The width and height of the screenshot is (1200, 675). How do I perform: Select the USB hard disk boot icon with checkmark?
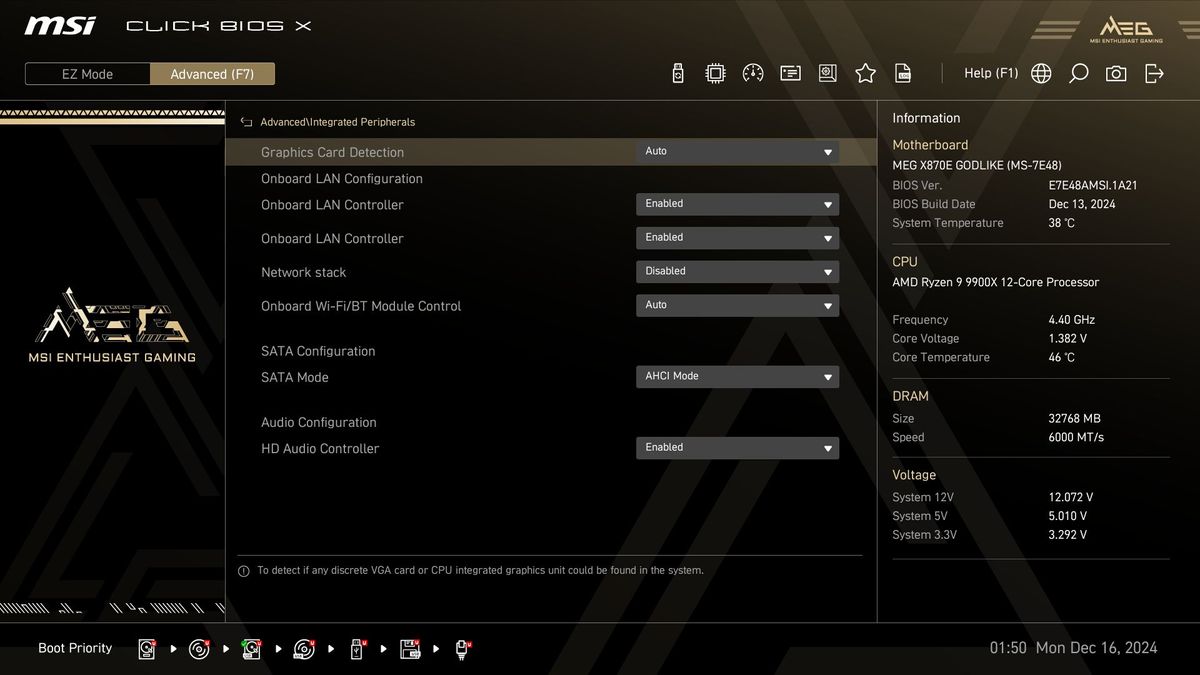252,649
